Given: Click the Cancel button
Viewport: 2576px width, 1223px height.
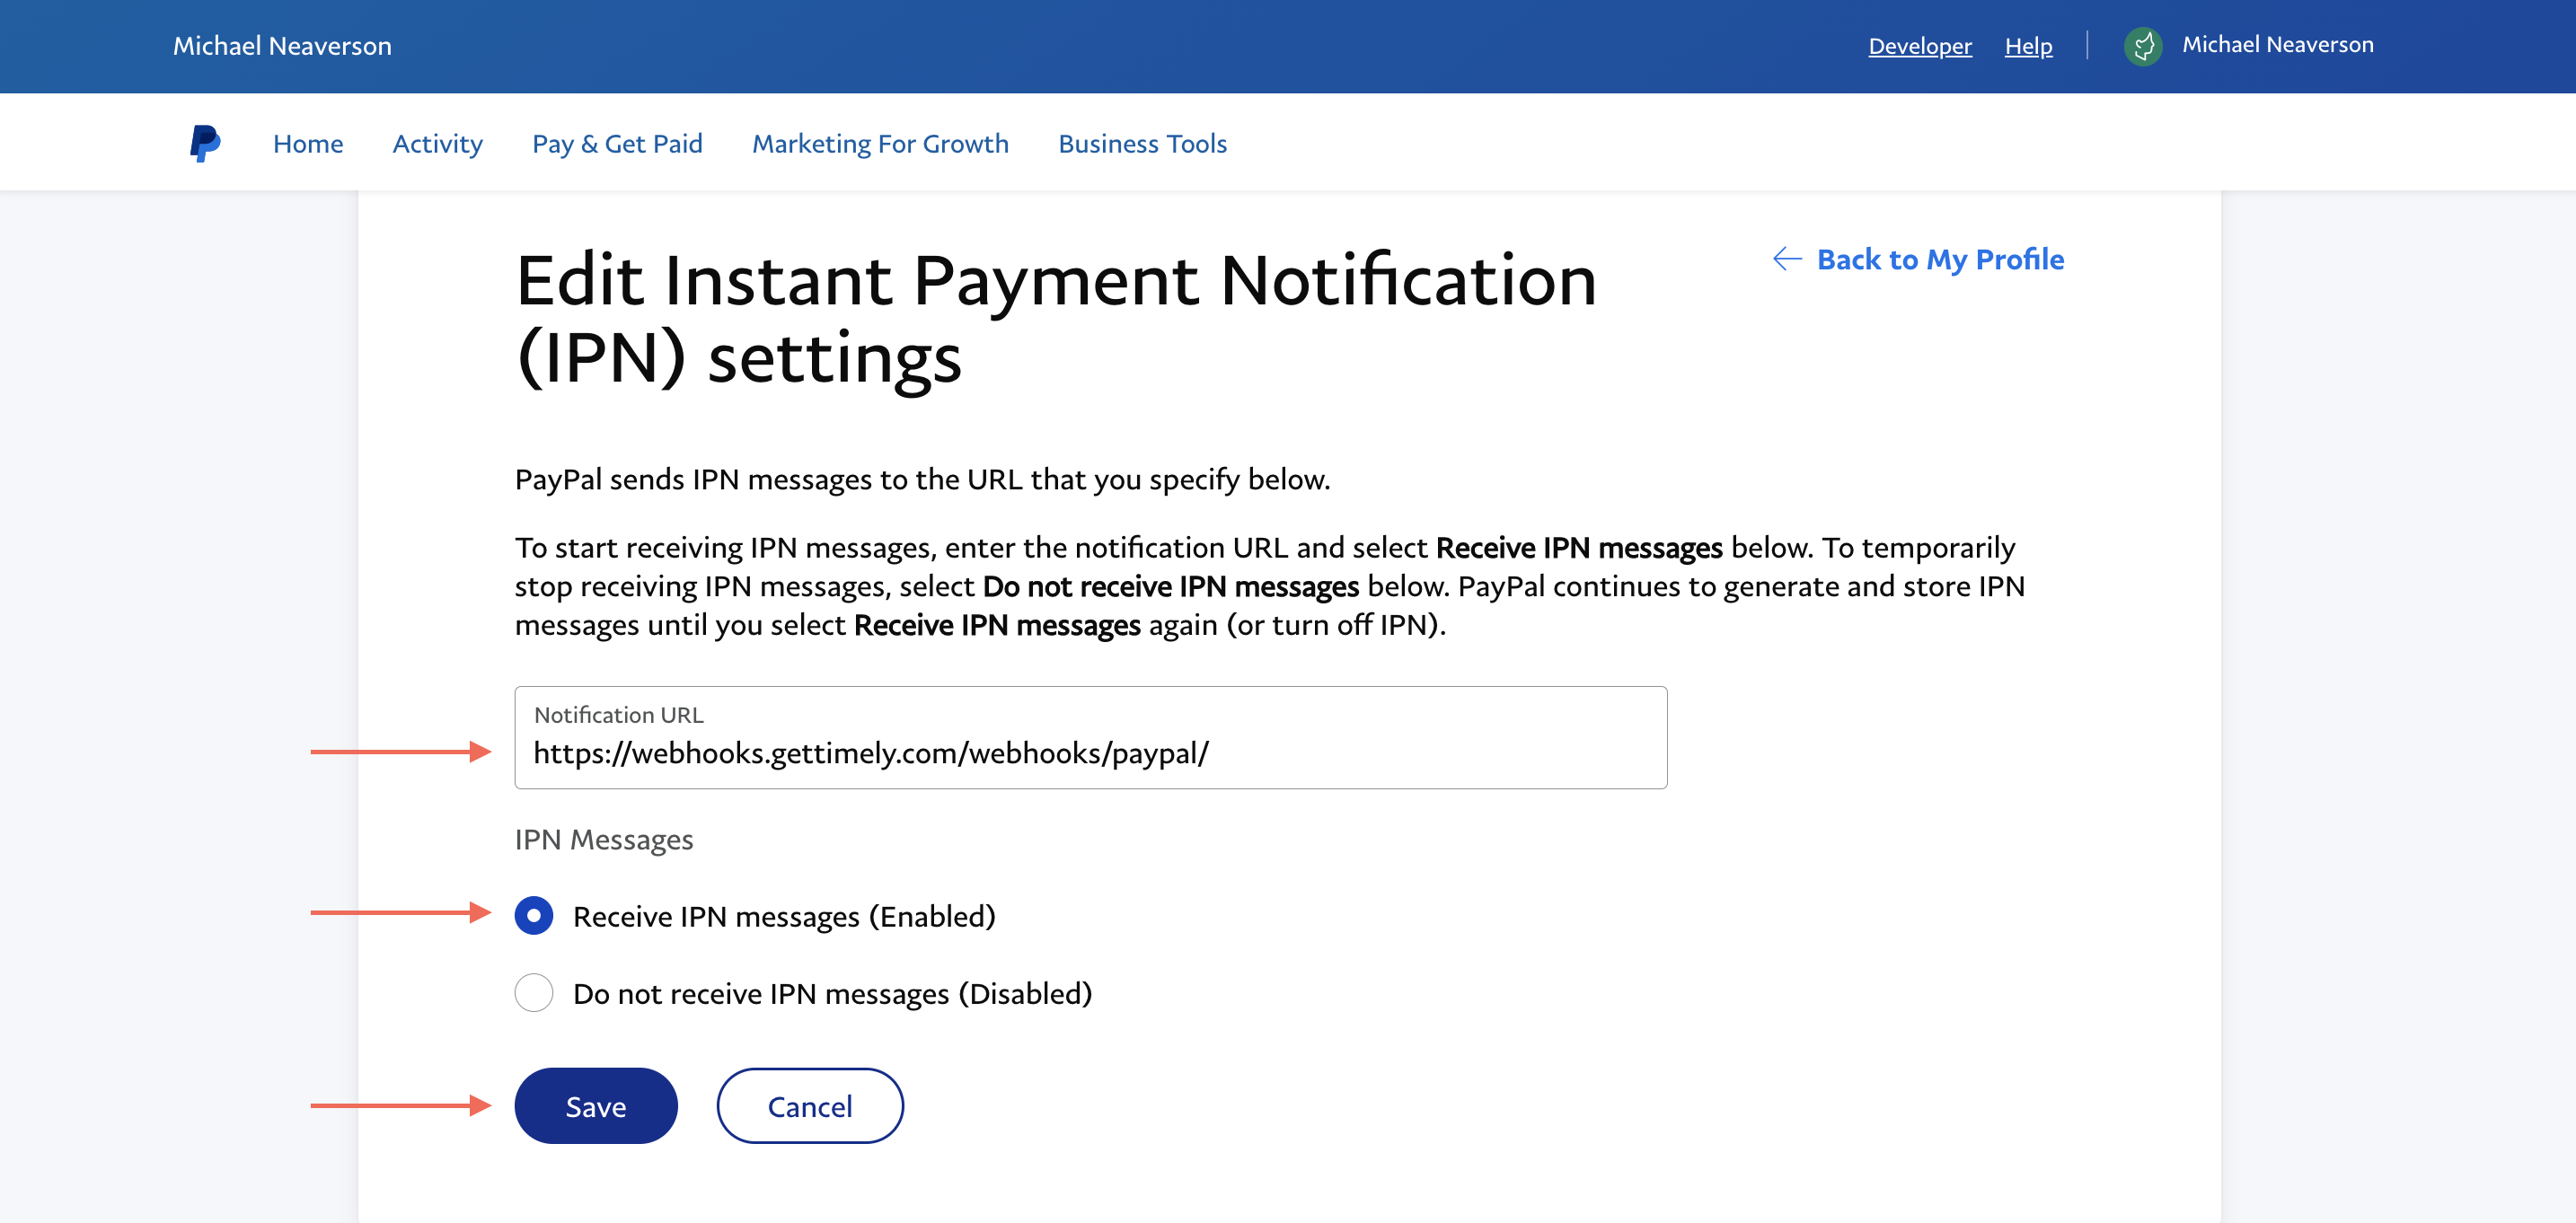Looking at the screenshot, I should 810,1105.
